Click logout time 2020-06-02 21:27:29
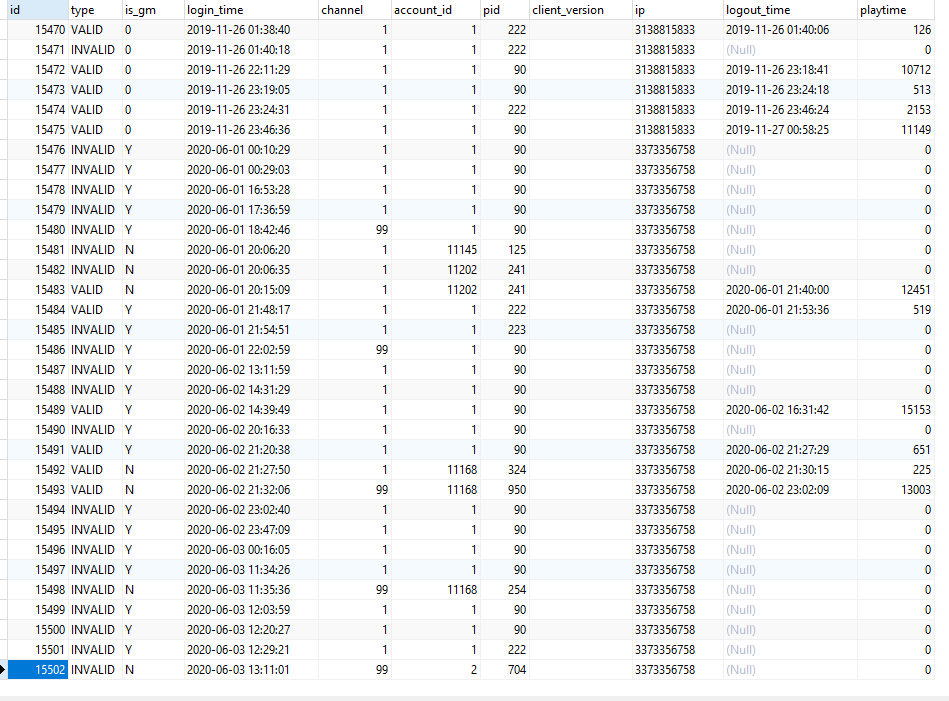The image size is (949, 701). click(778, 449)
